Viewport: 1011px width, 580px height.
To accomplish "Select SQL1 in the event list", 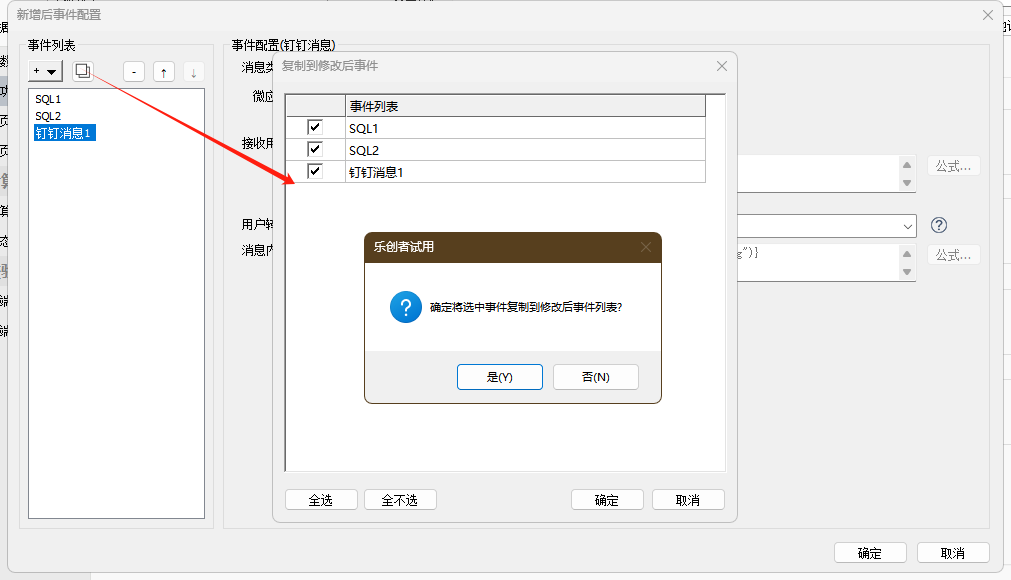I will click(x=48, y=100).
